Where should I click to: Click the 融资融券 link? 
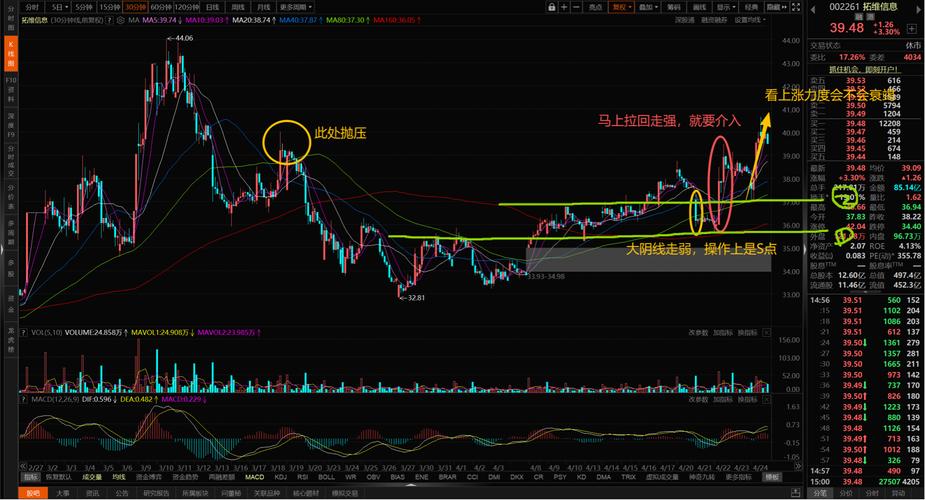pos(713,20)
